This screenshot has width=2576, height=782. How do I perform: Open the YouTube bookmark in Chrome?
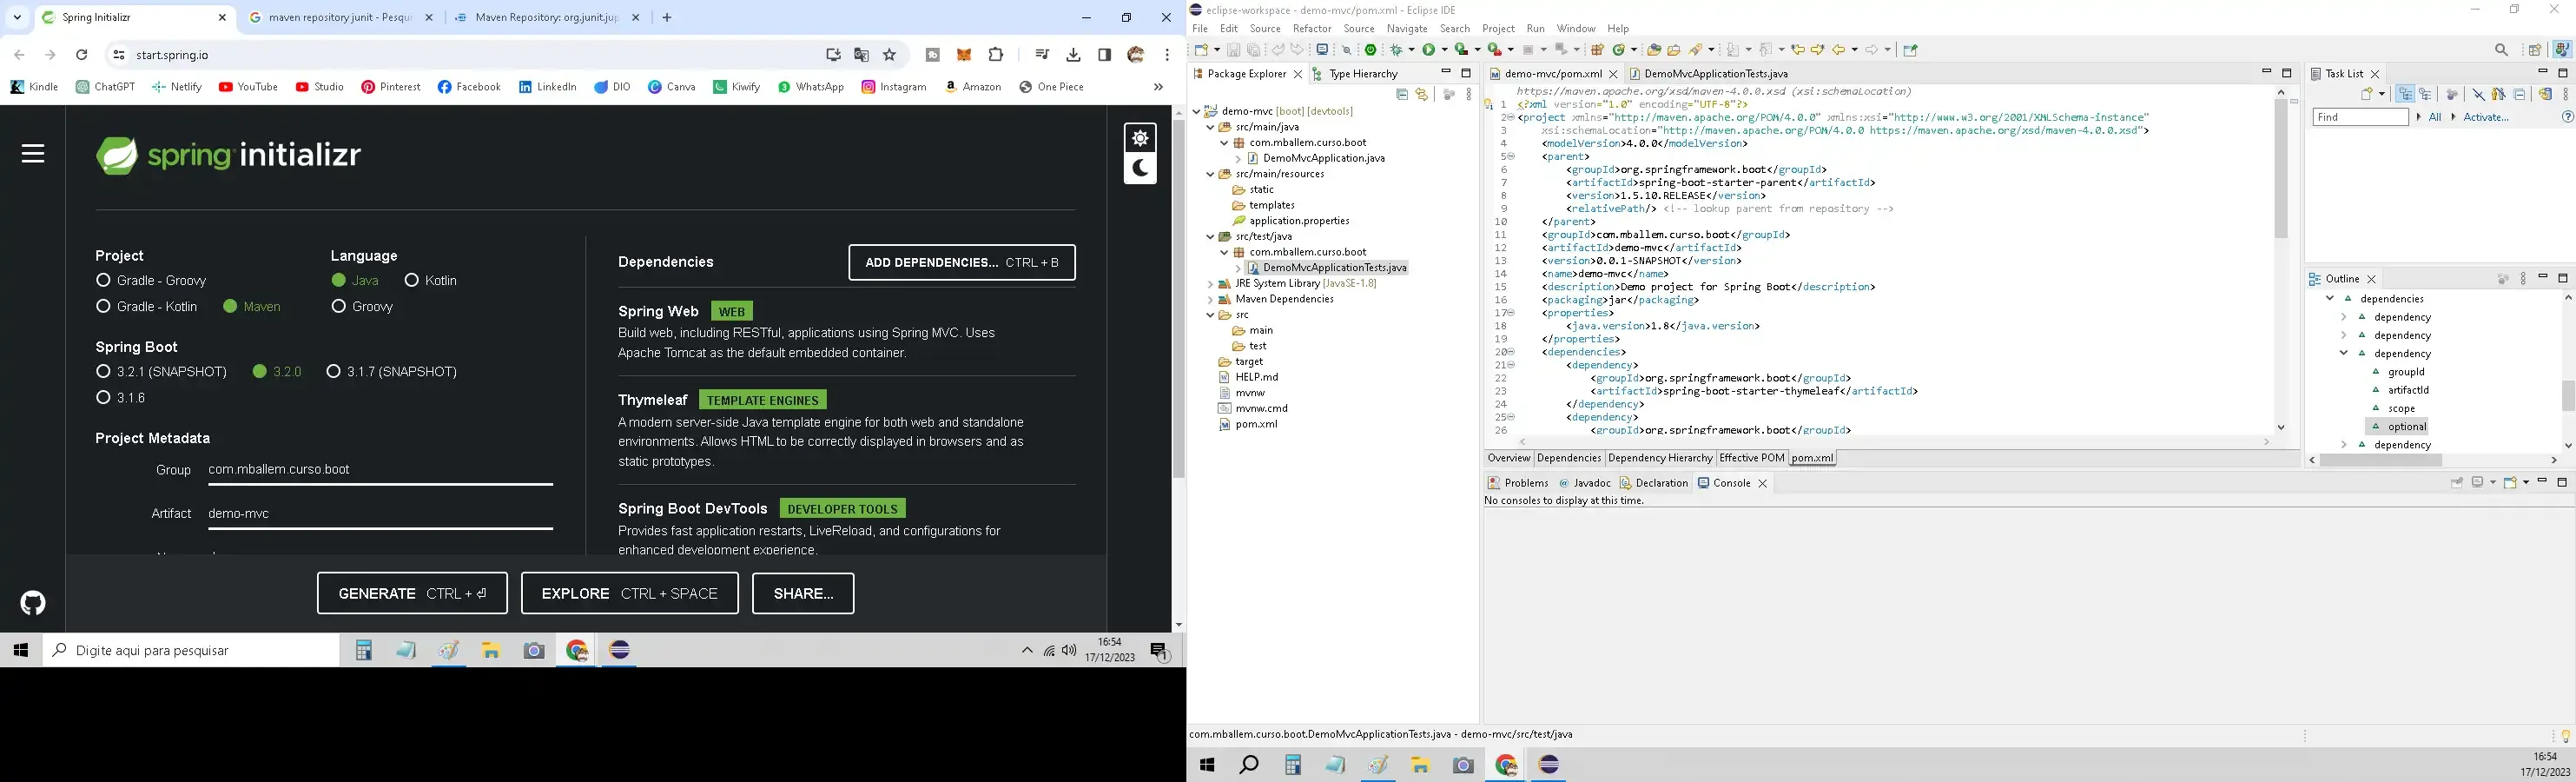tap(248, 87)
